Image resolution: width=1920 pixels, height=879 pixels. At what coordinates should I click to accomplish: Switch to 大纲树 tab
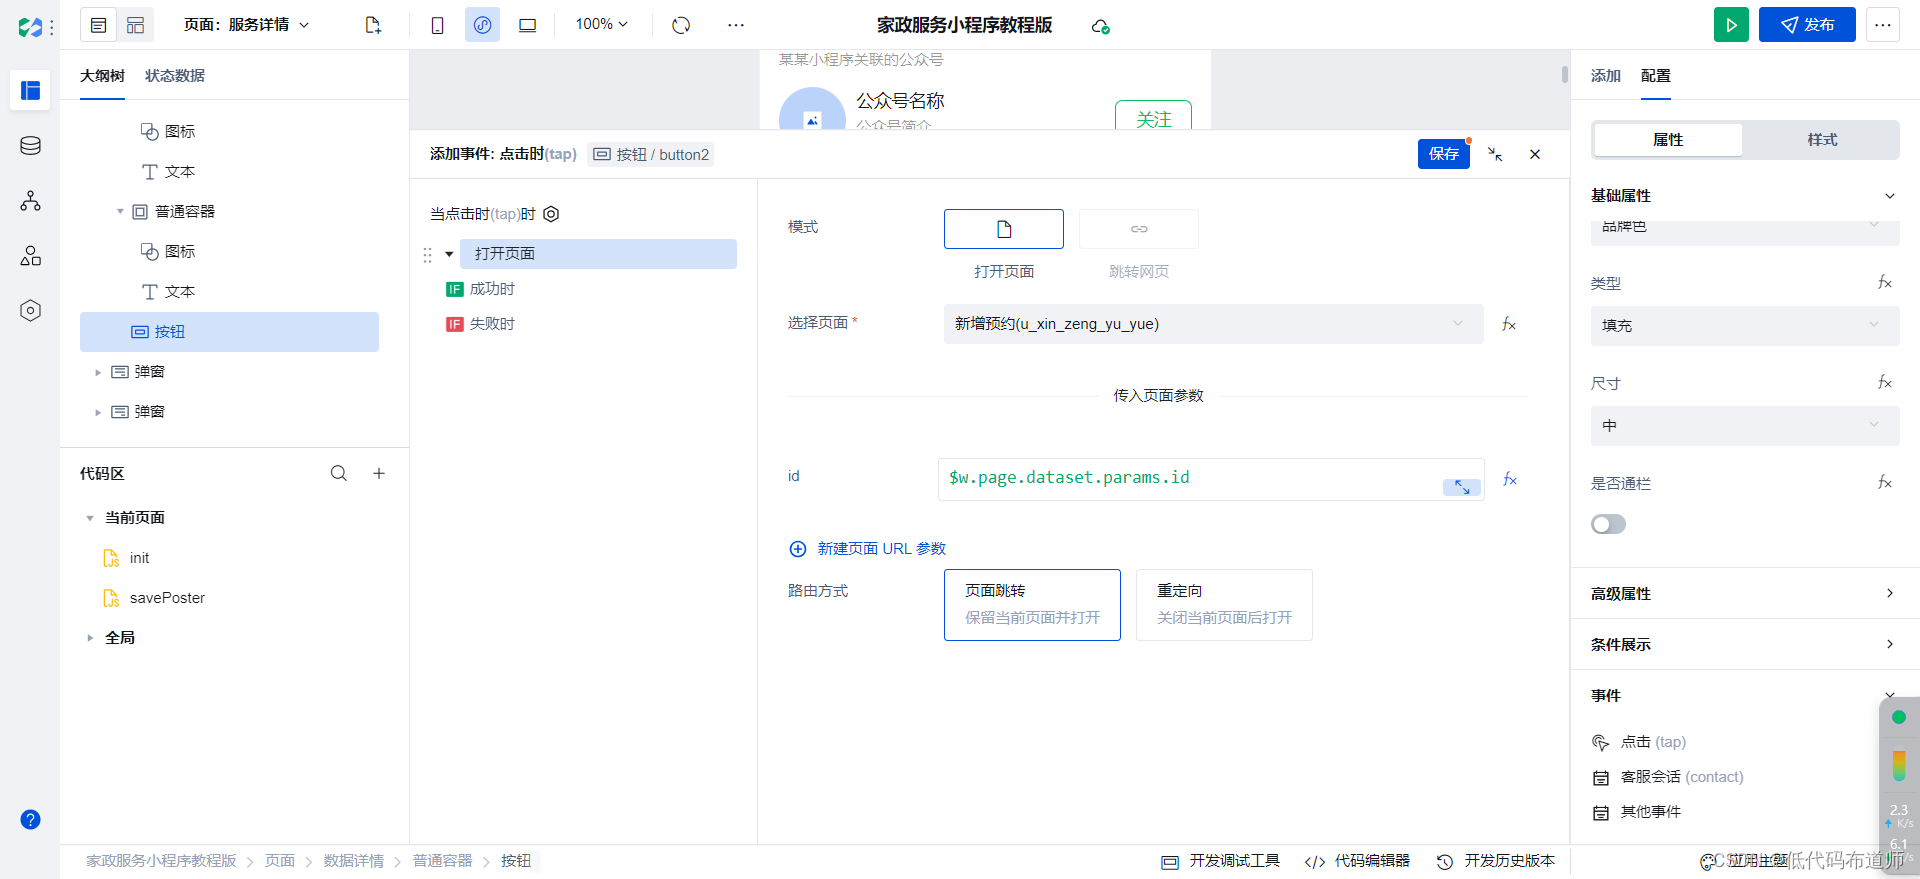click(x=102, y=76)
